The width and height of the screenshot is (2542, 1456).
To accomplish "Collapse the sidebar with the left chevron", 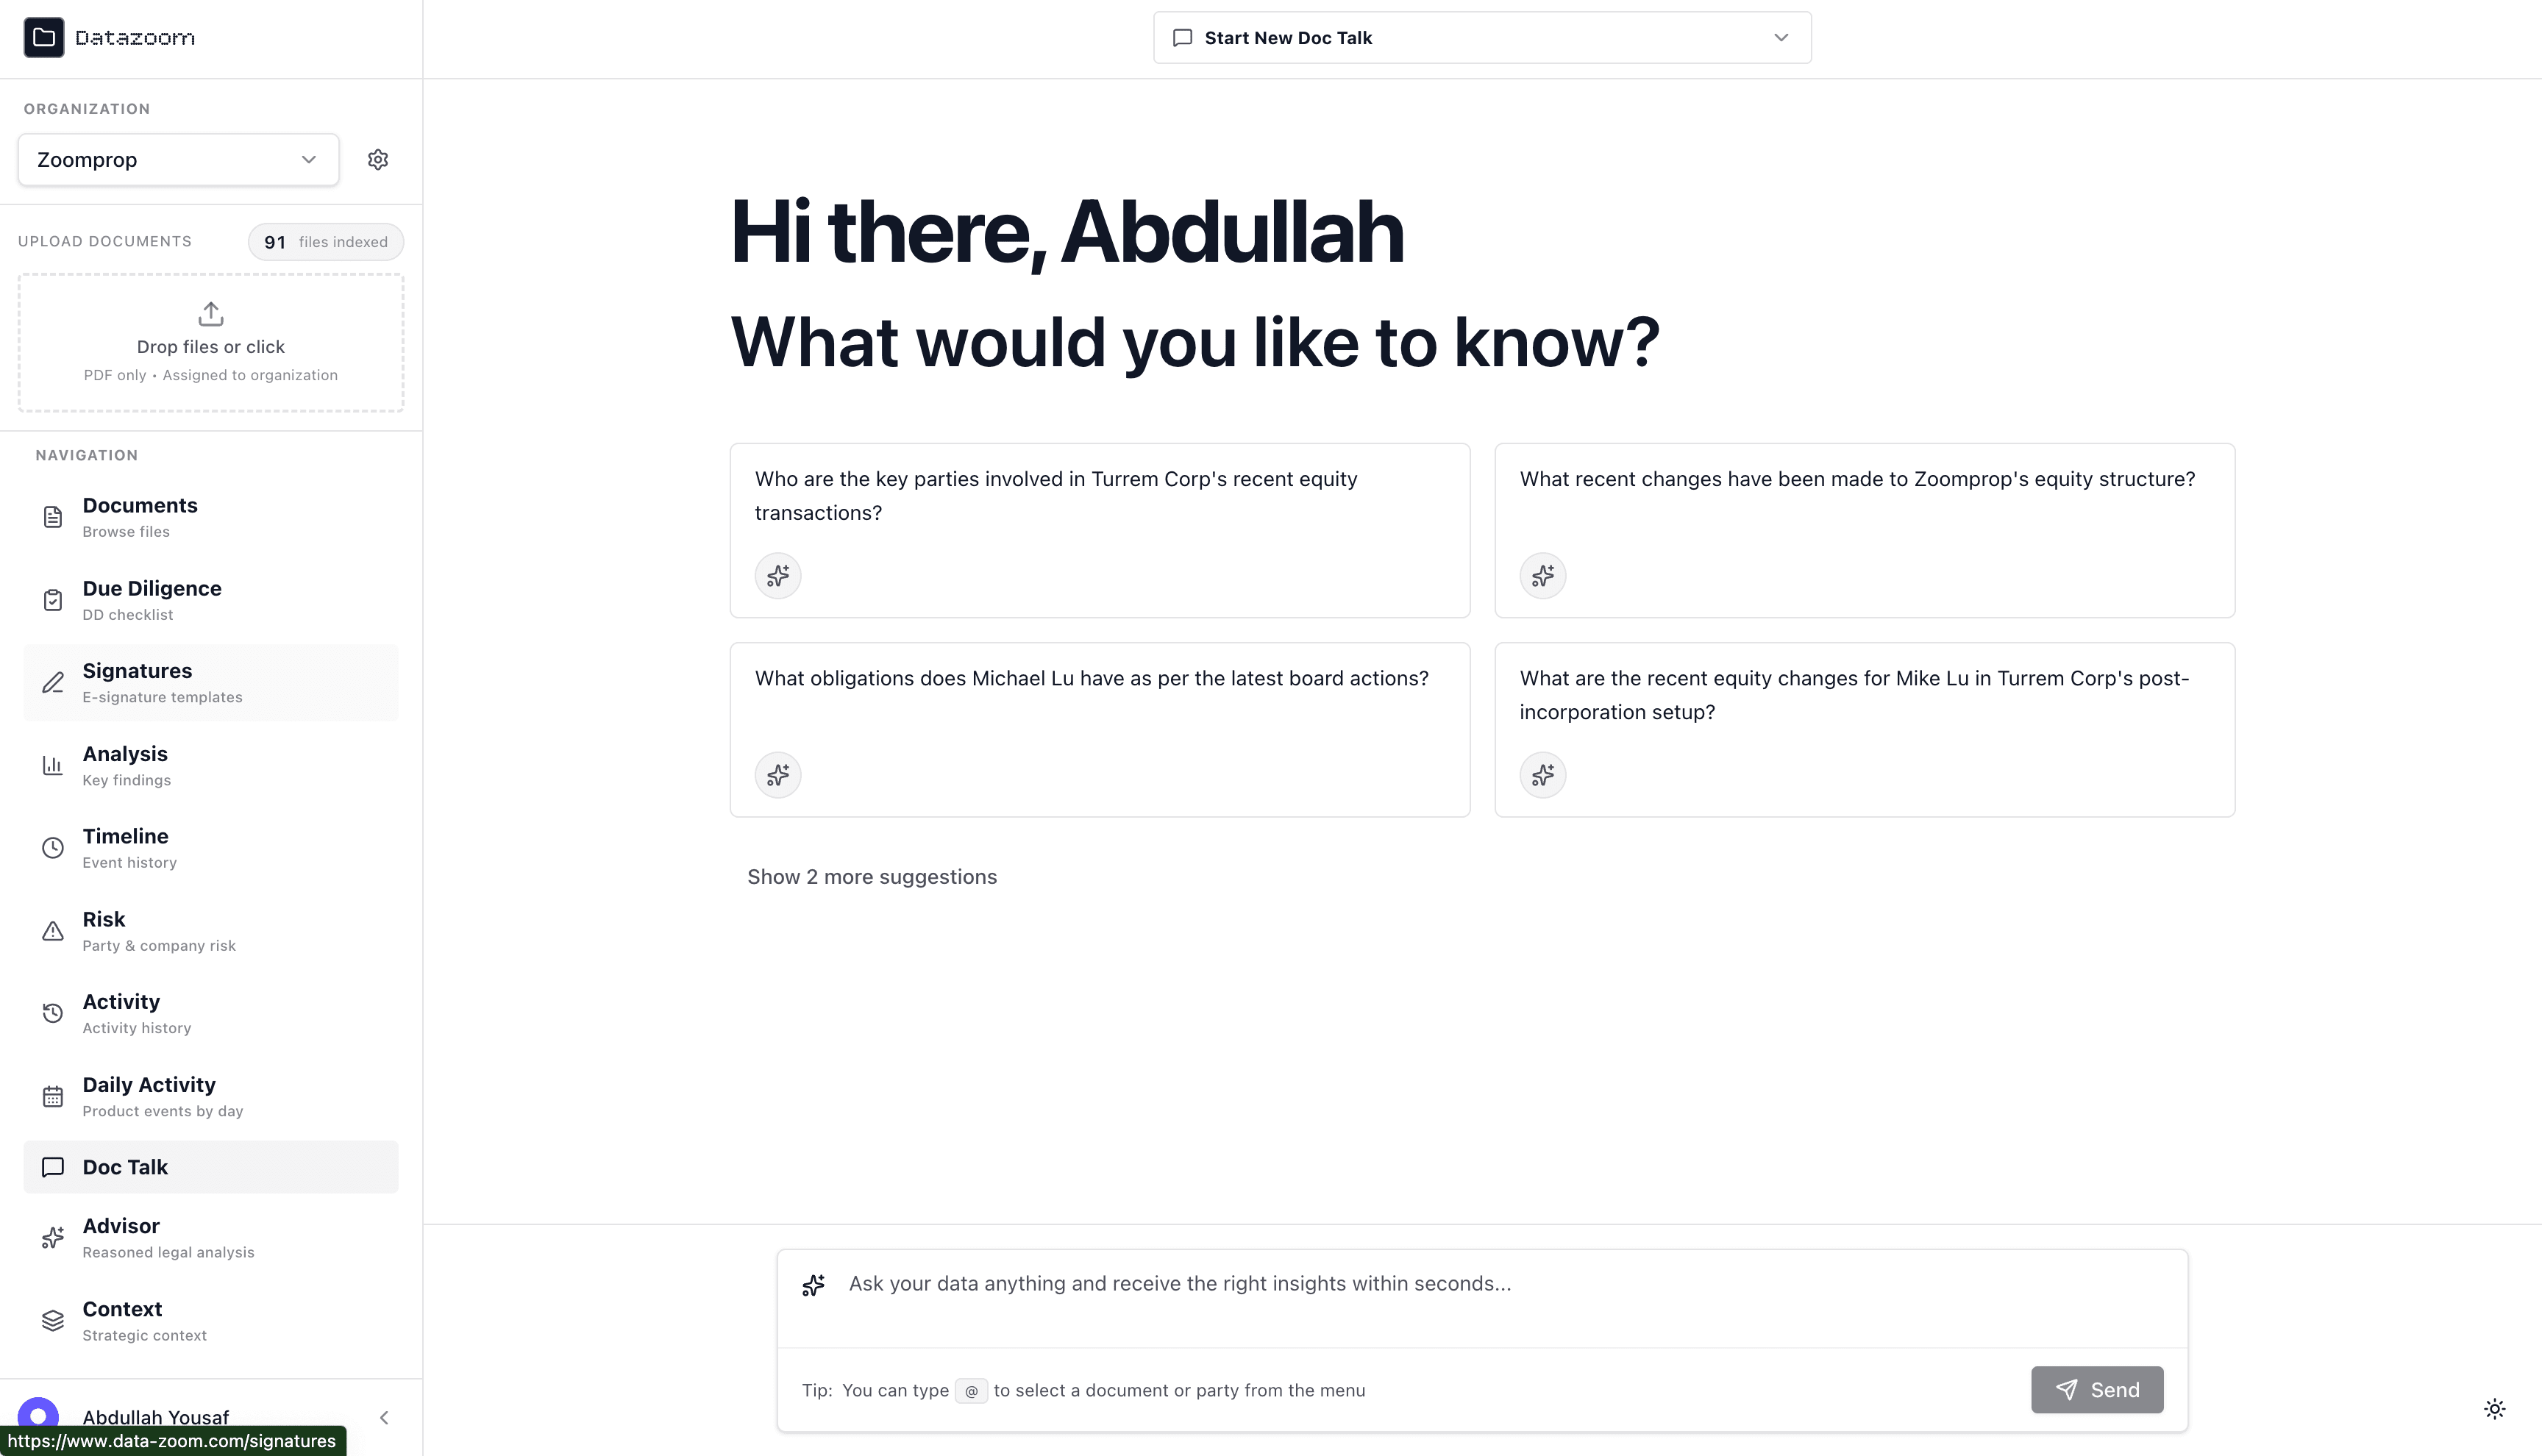I will (x=384, y=1418).
